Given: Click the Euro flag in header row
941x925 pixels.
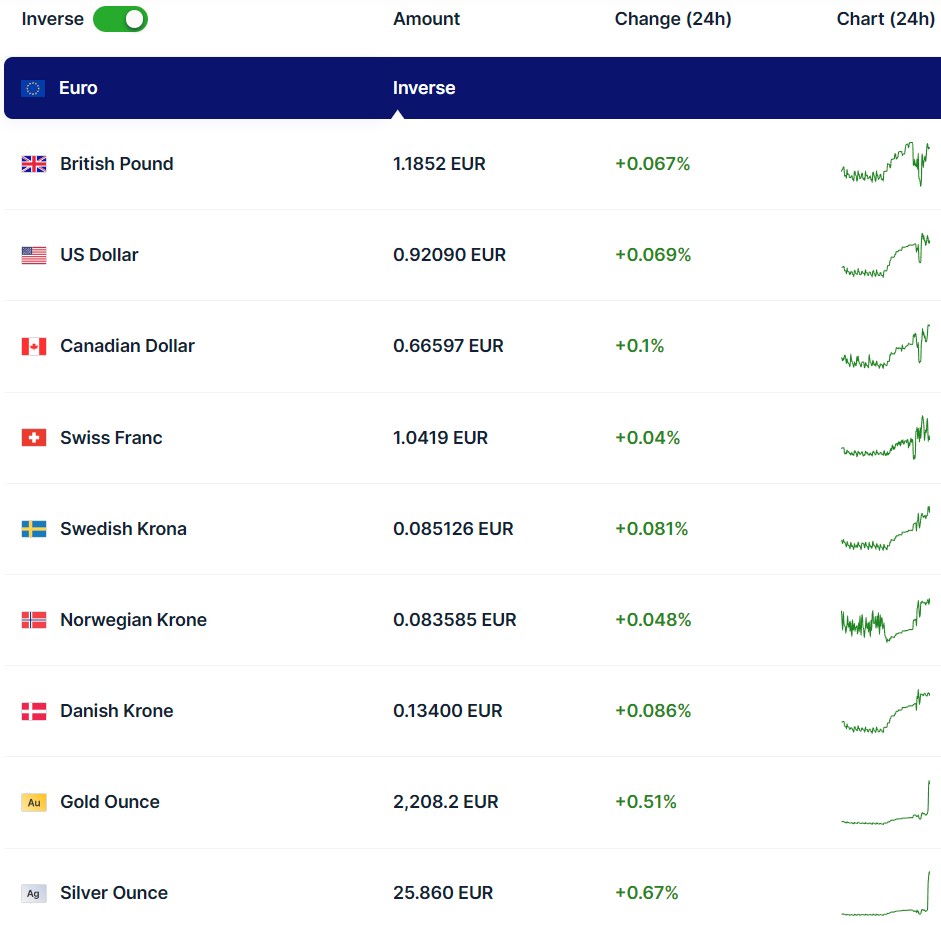Looking at the screenshot, I should 33,88.
